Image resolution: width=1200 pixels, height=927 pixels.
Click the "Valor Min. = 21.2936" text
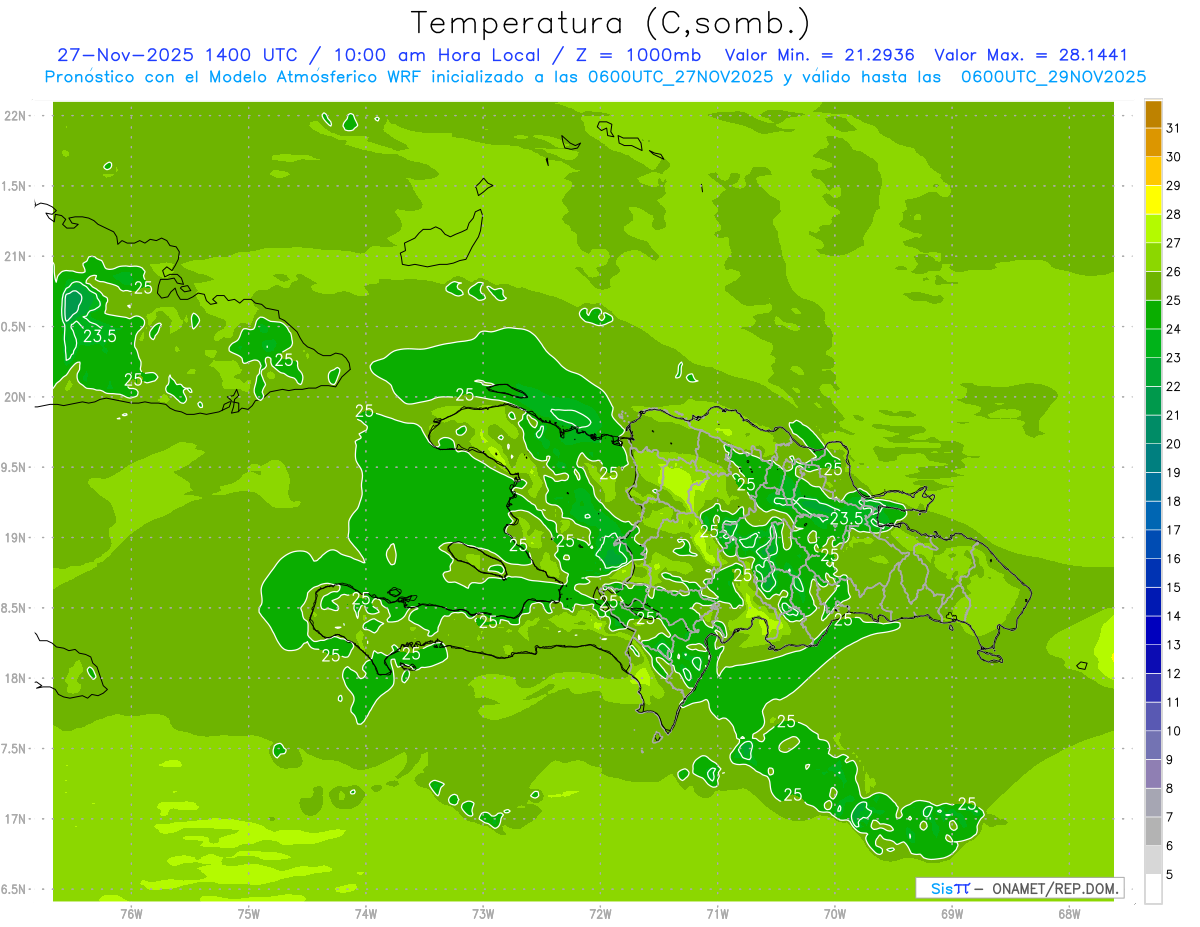click(819, 55)
